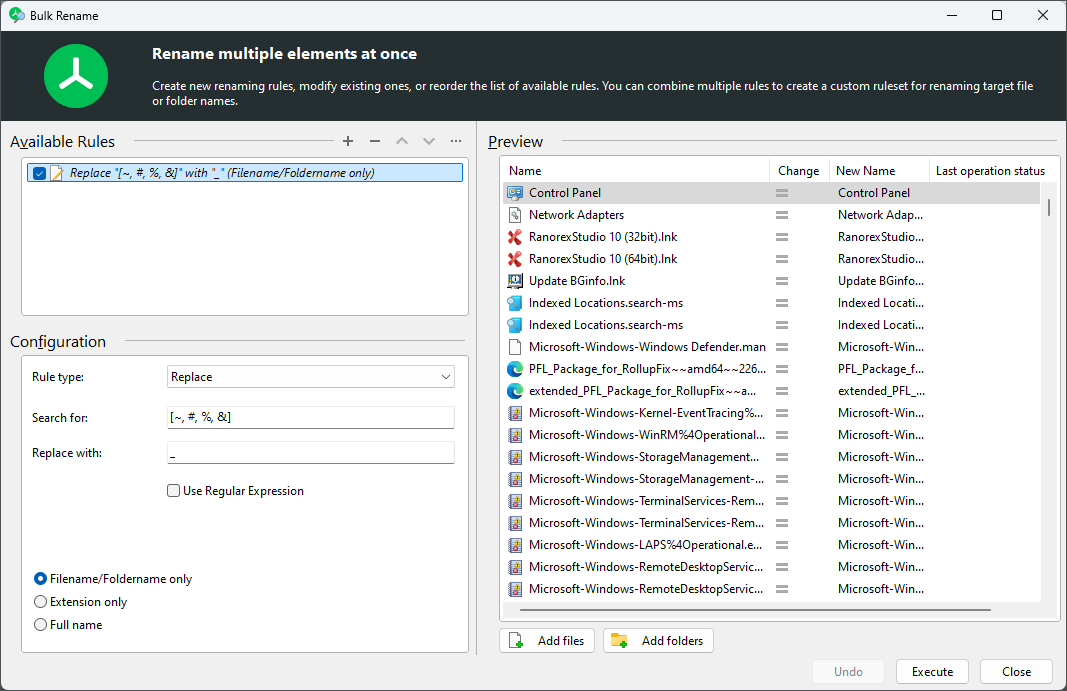Click the Add files button
The image size is (1067, 691).
coord(546,640)
